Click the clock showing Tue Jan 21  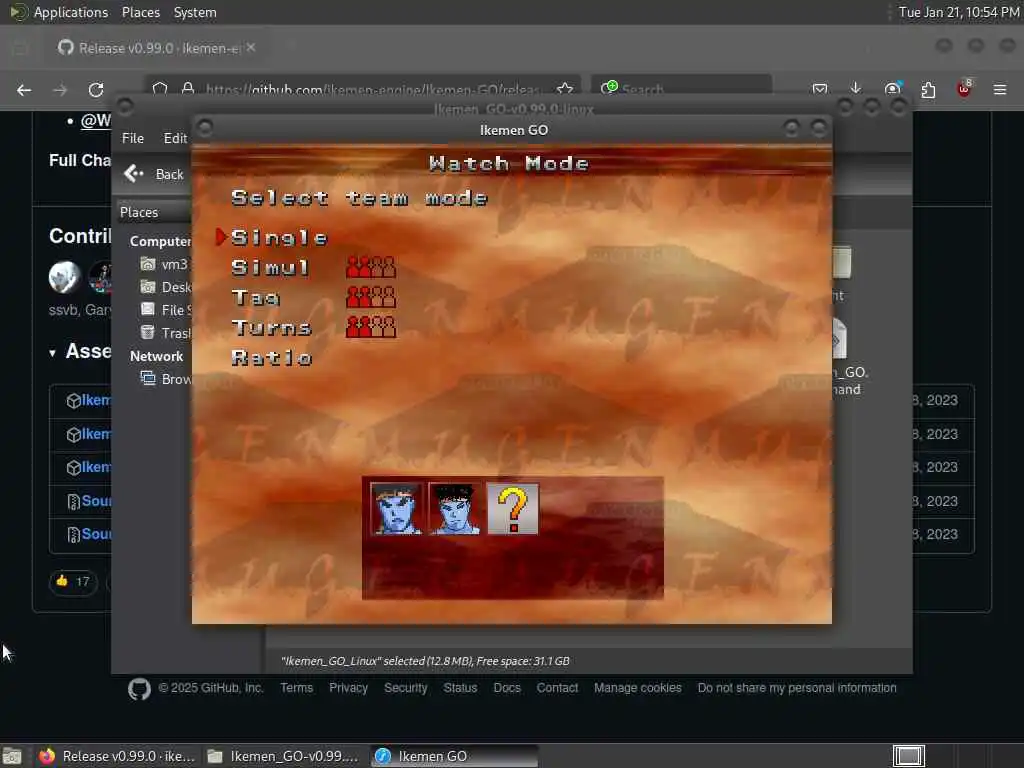pos(959,12)
